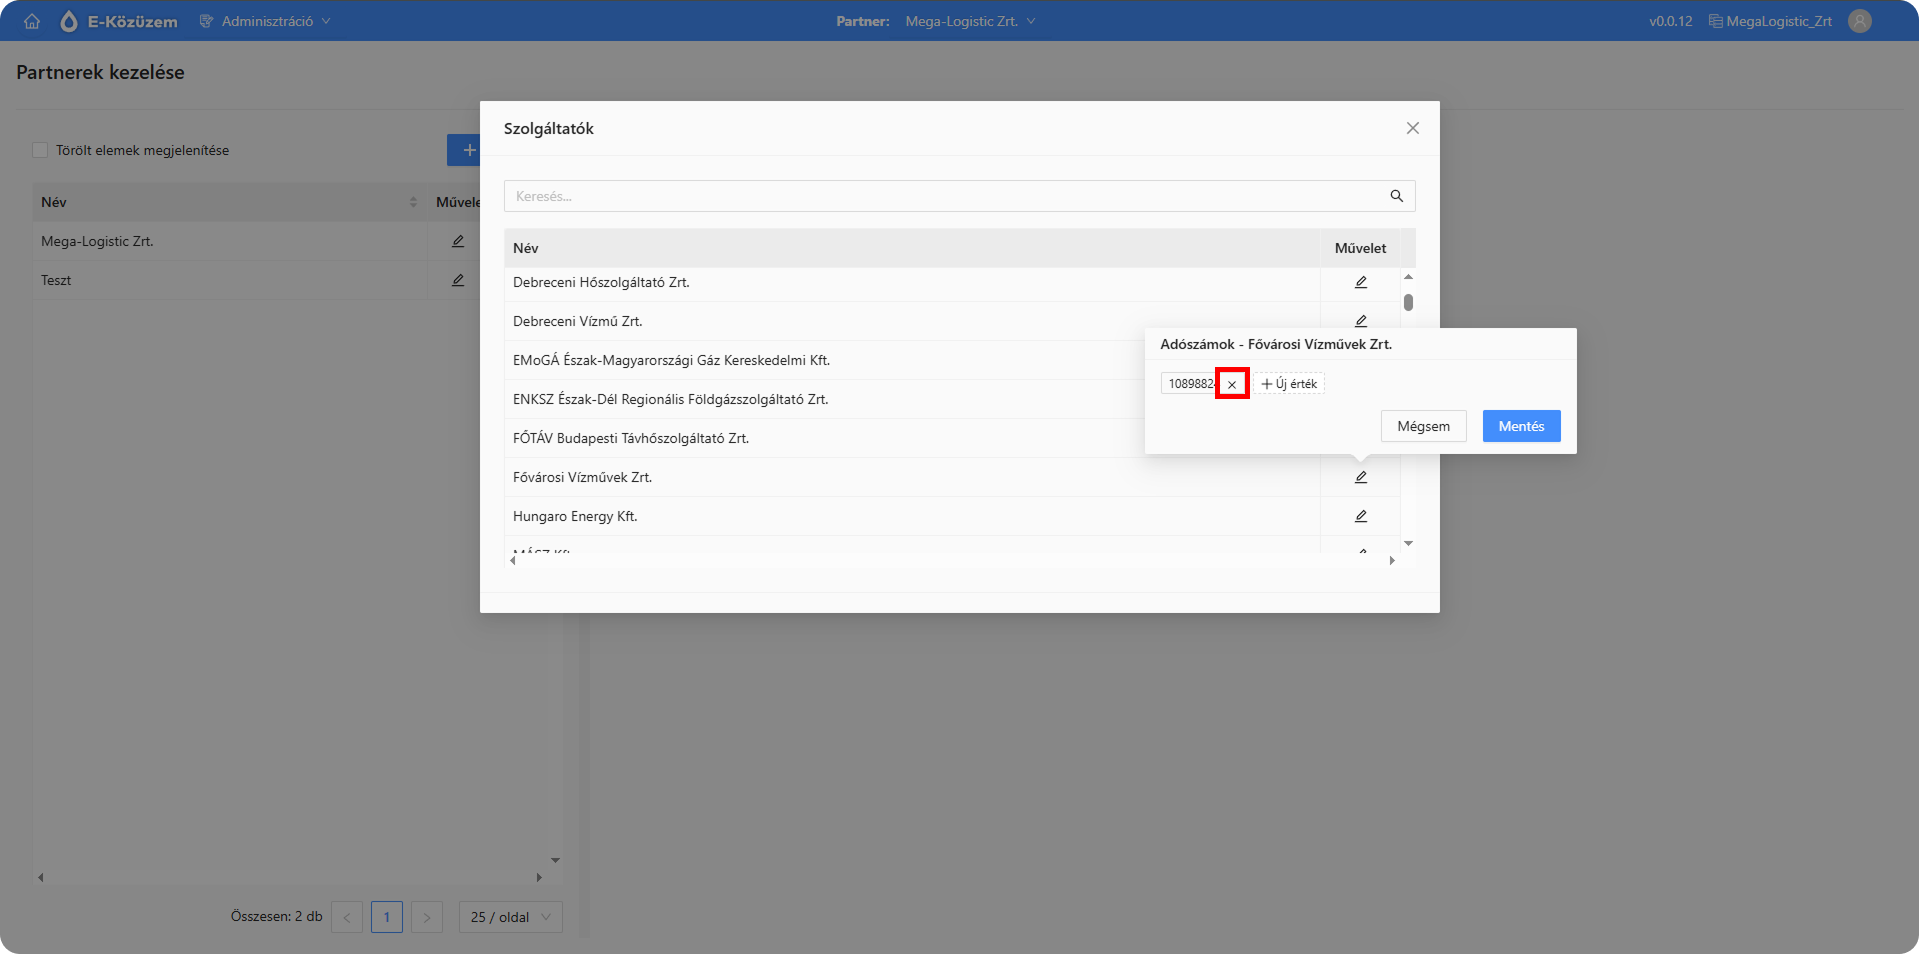Viewport: 1919px width, 954px height.
Task: Toggle Törölt elemek megjelenítése checkbox
Action: [40, 150]
